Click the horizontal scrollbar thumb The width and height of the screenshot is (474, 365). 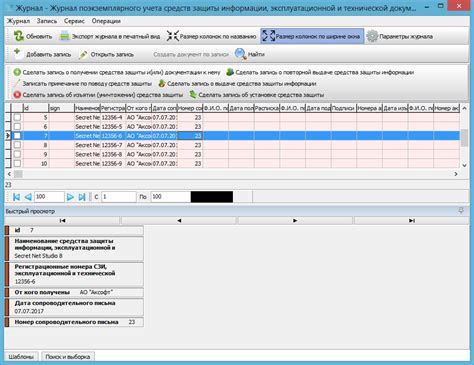(18, 174)
